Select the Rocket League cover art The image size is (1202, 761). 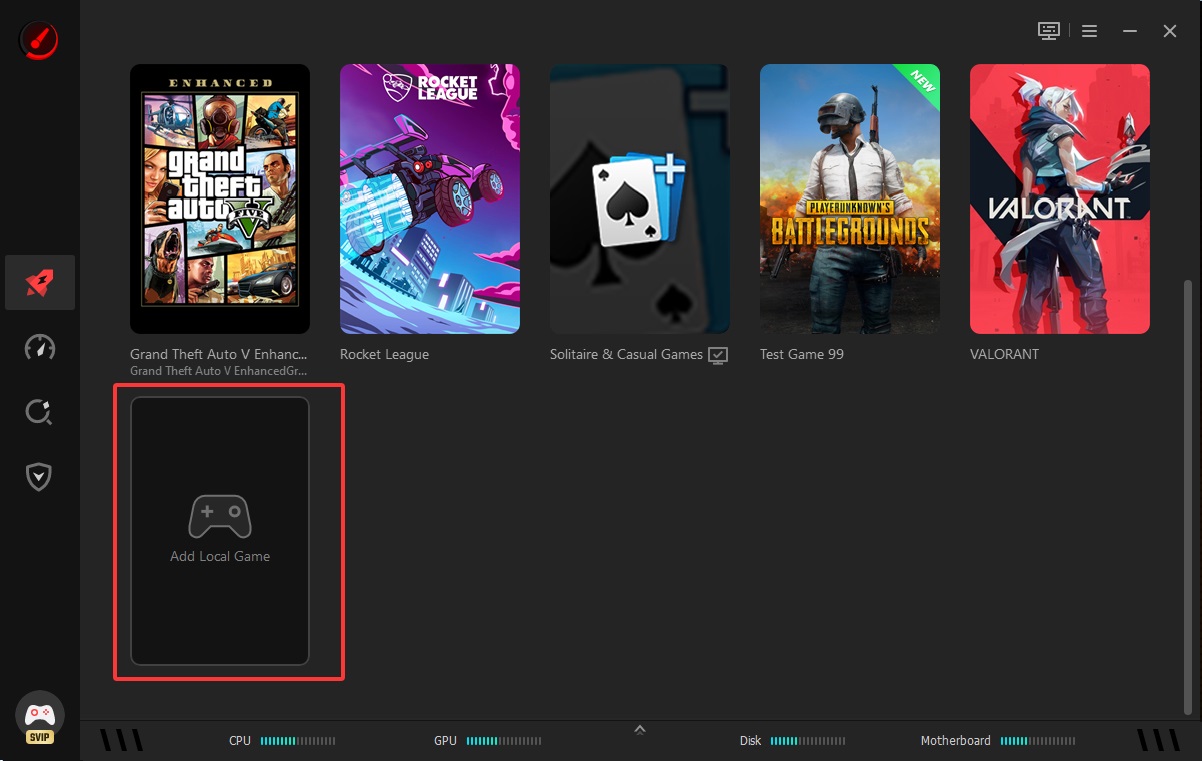pos(430,199)
